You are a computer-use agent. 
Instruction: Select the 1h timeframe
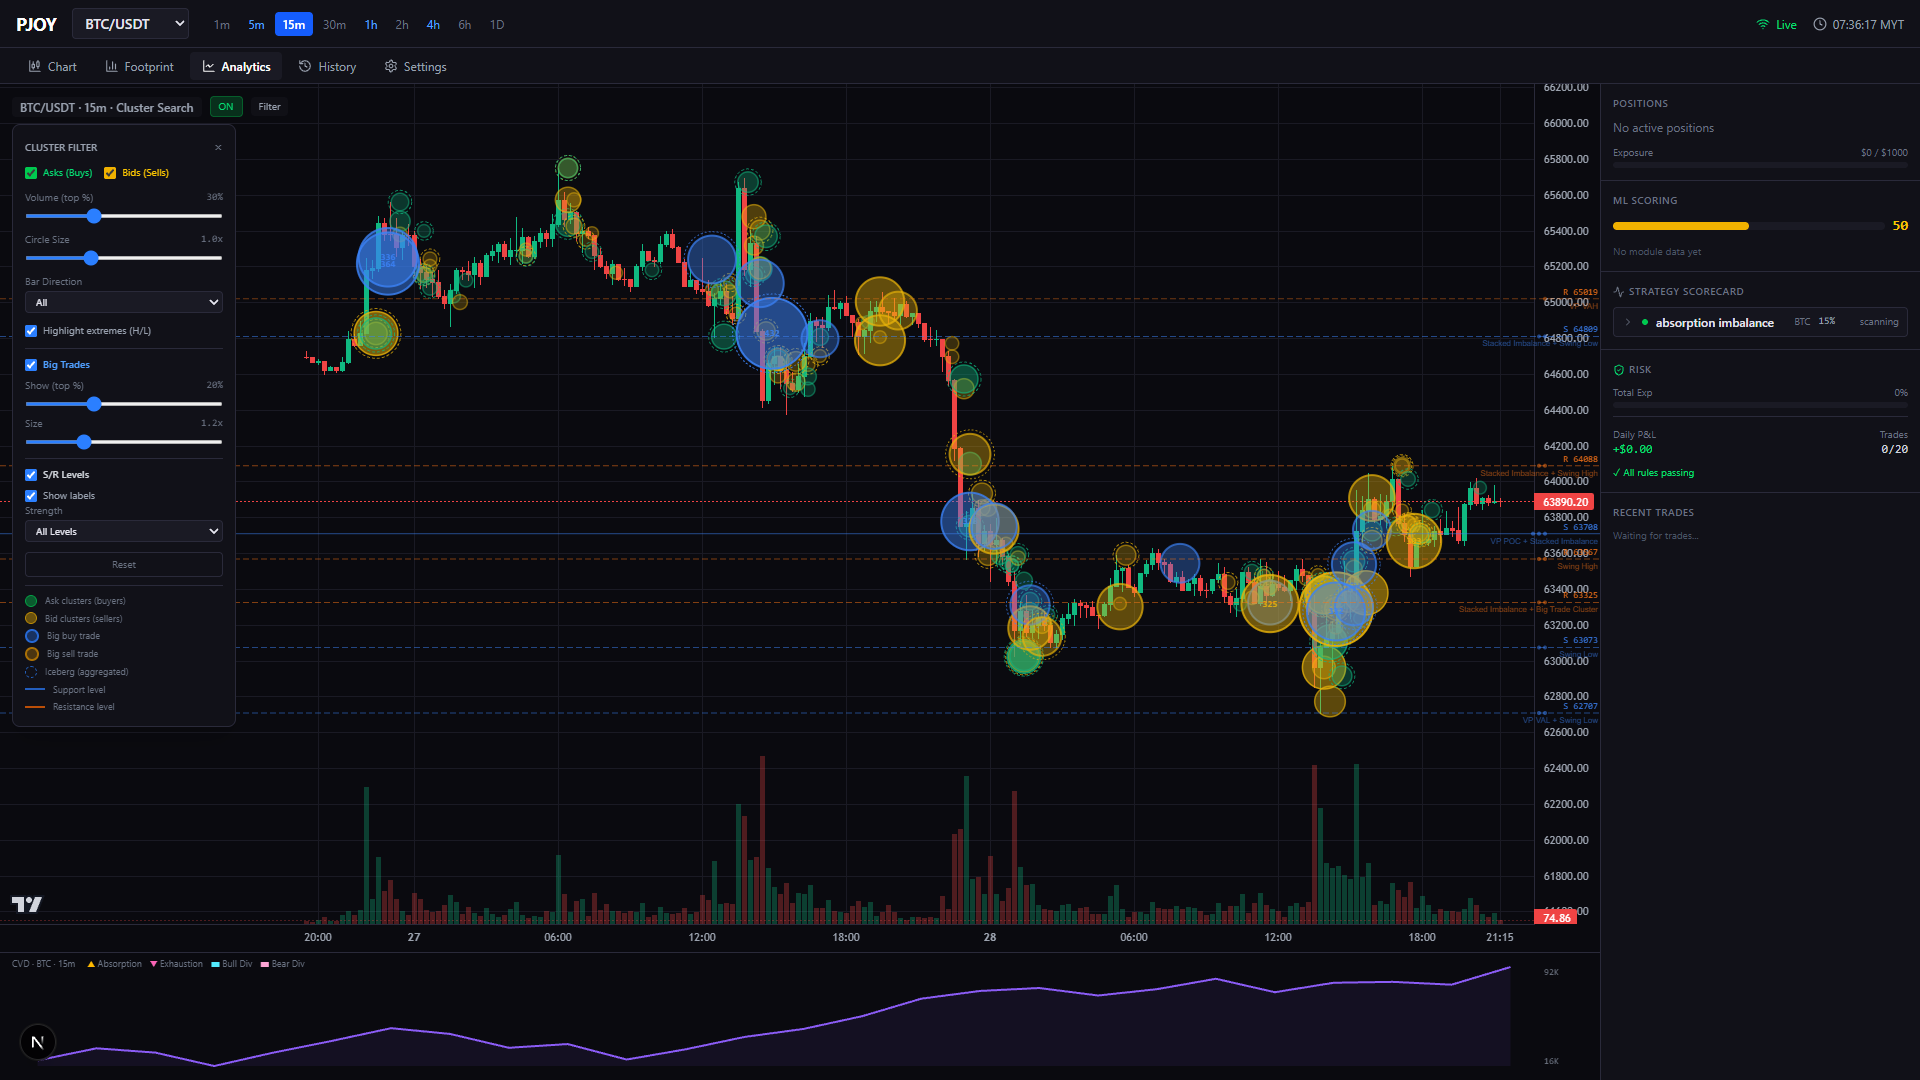point(371,24)
